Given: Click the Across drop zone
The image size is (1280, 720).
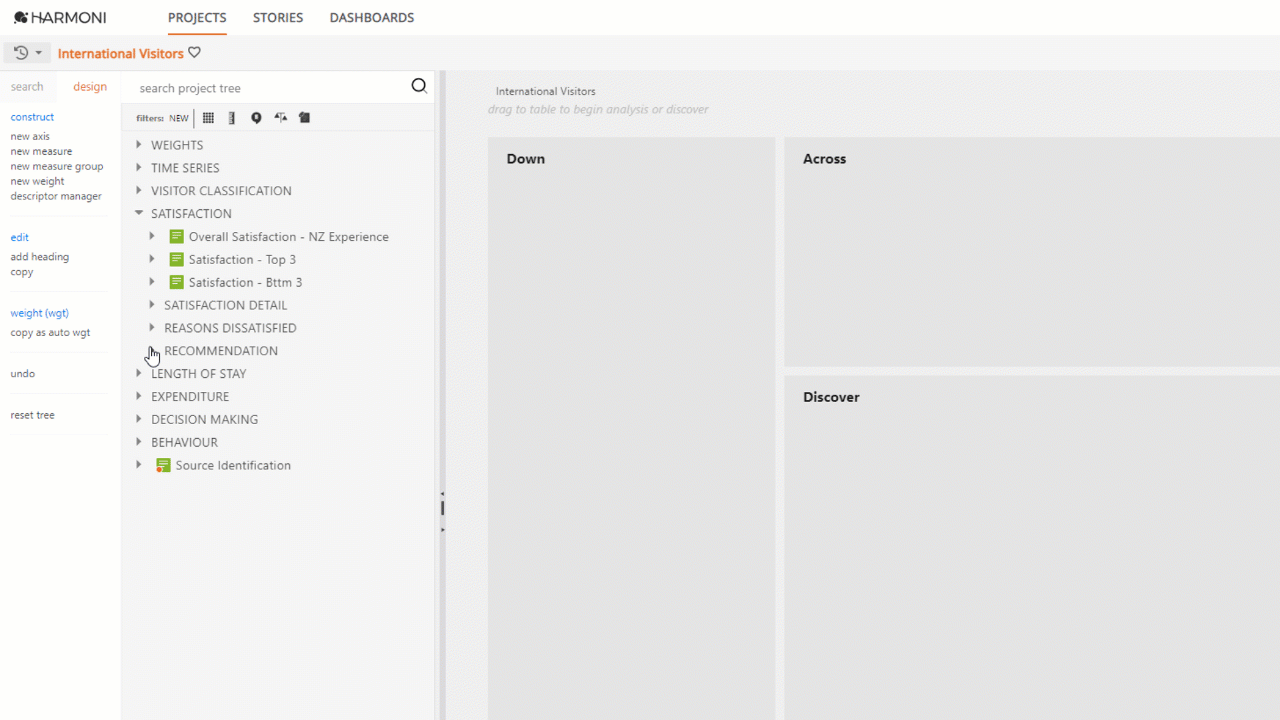Looking at the screenshot, I should coord(1032,251).
